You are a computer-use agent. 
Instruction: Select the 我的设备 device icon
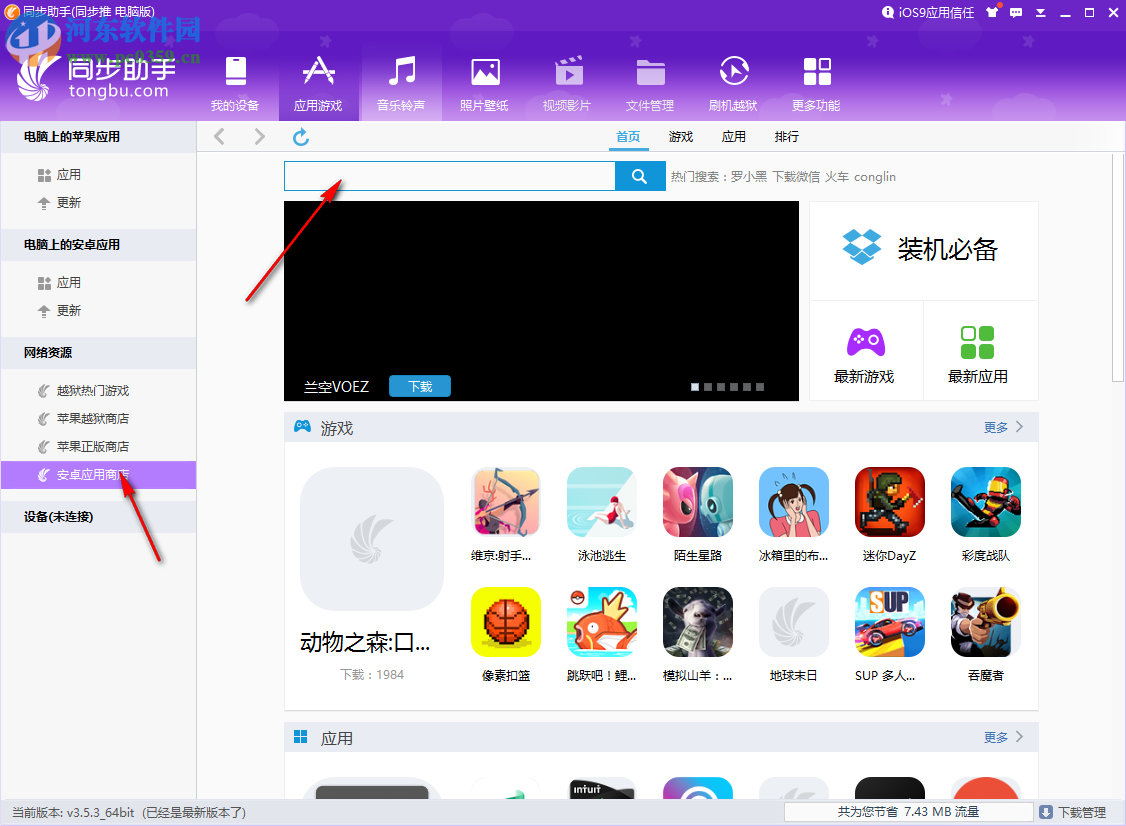(x=235, y=72)
